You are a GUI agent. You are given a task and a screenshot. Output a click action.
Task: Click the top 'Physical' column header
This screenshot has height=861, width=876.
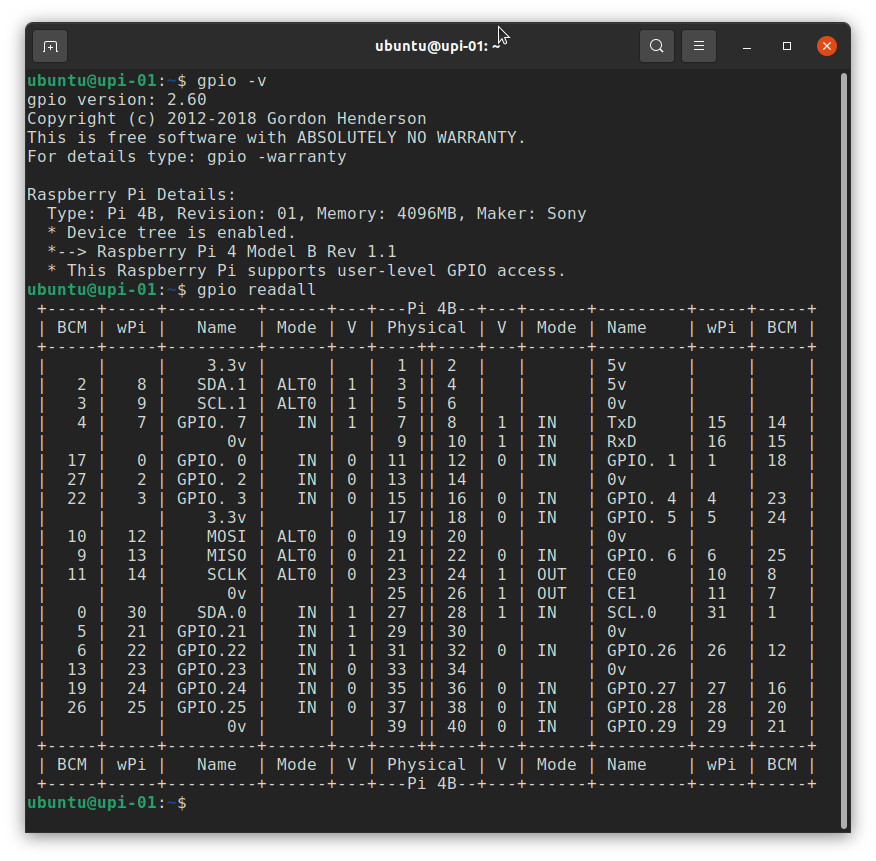(x=426, y=328)
